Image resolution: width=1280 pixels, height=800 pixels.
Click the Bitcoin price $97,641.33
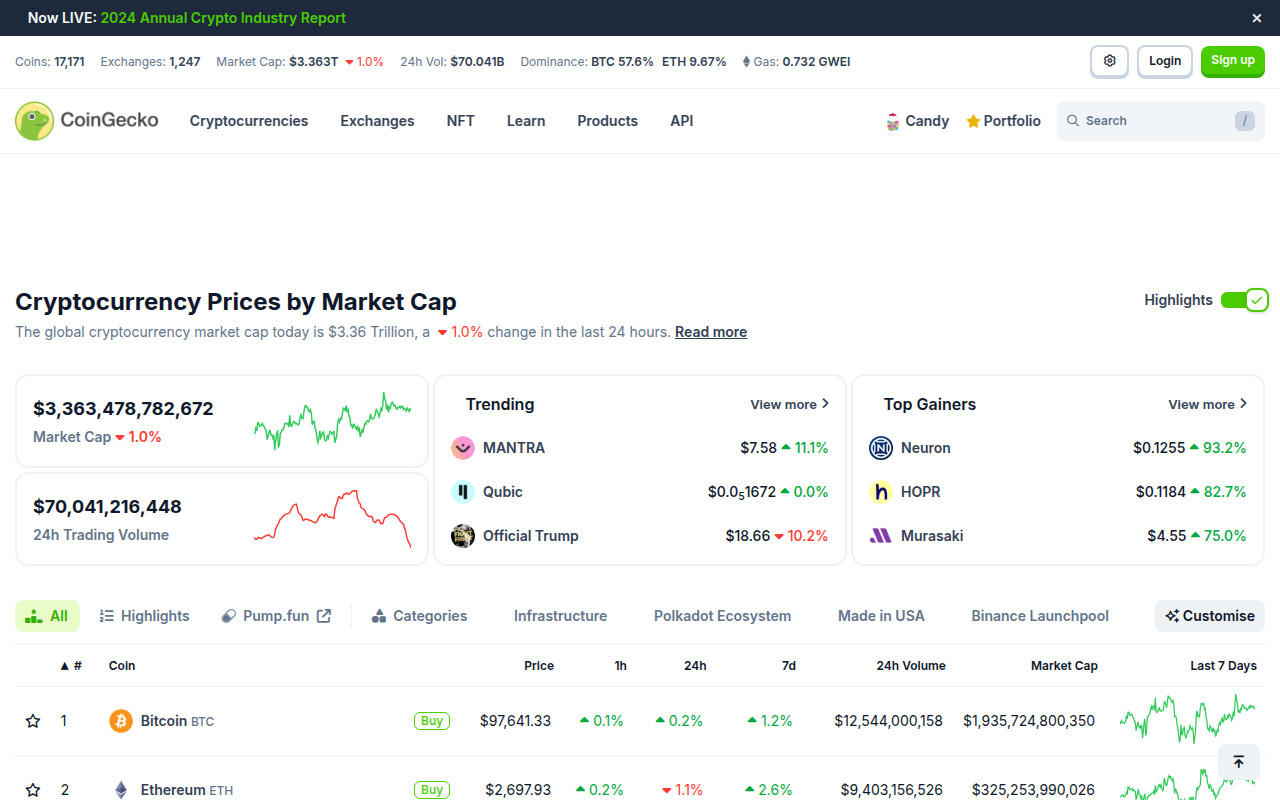pyautogui.click(x=515, y=721)
